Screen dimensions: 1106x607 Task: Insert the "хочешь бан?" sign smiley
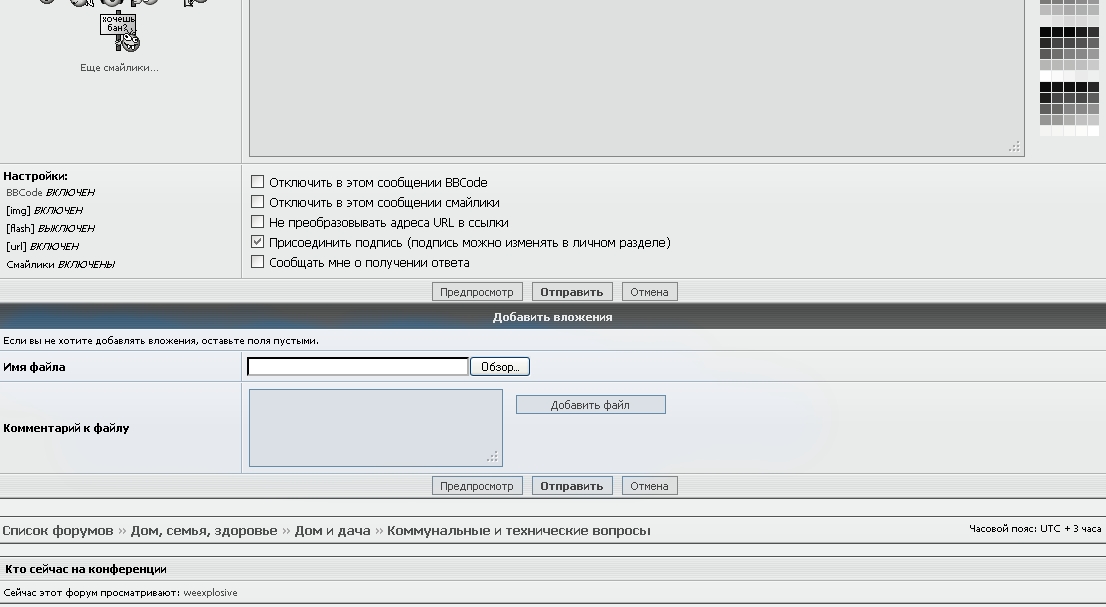(x=120, y=31)
